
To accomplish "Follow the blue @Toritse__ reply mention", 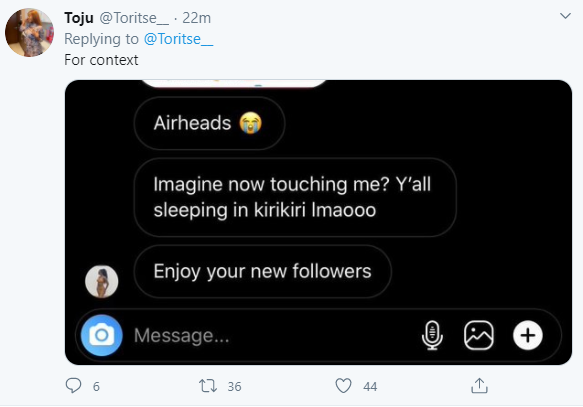I will tap(178, 39).
